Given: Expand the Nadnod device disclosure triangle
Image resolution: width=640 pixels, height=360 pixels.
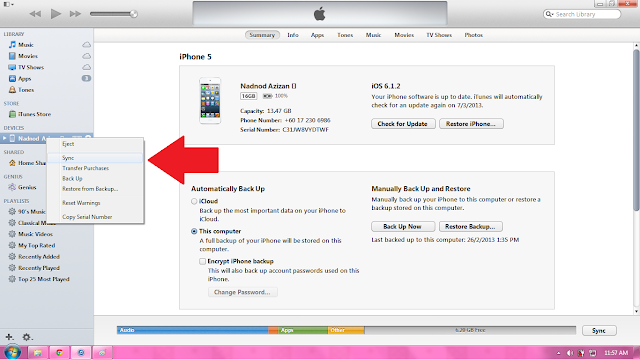Looking at the screenshot, I should [4, 138].
